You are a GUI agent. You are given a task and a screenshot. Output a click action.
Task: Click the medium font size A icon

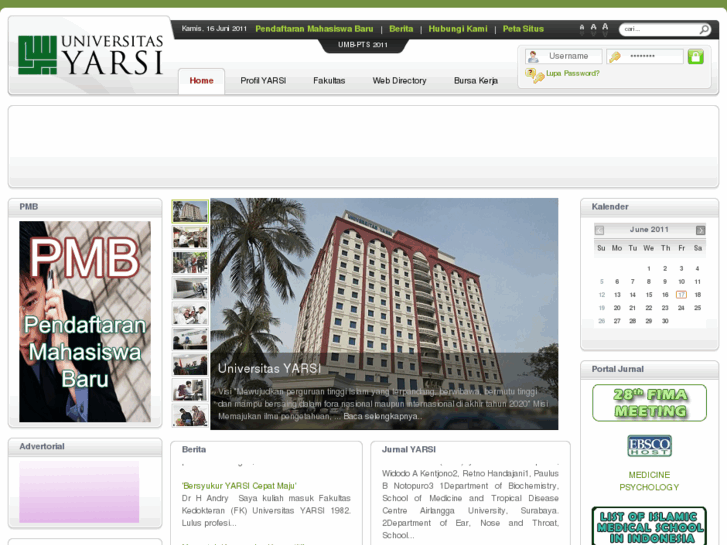coord(593,28)
